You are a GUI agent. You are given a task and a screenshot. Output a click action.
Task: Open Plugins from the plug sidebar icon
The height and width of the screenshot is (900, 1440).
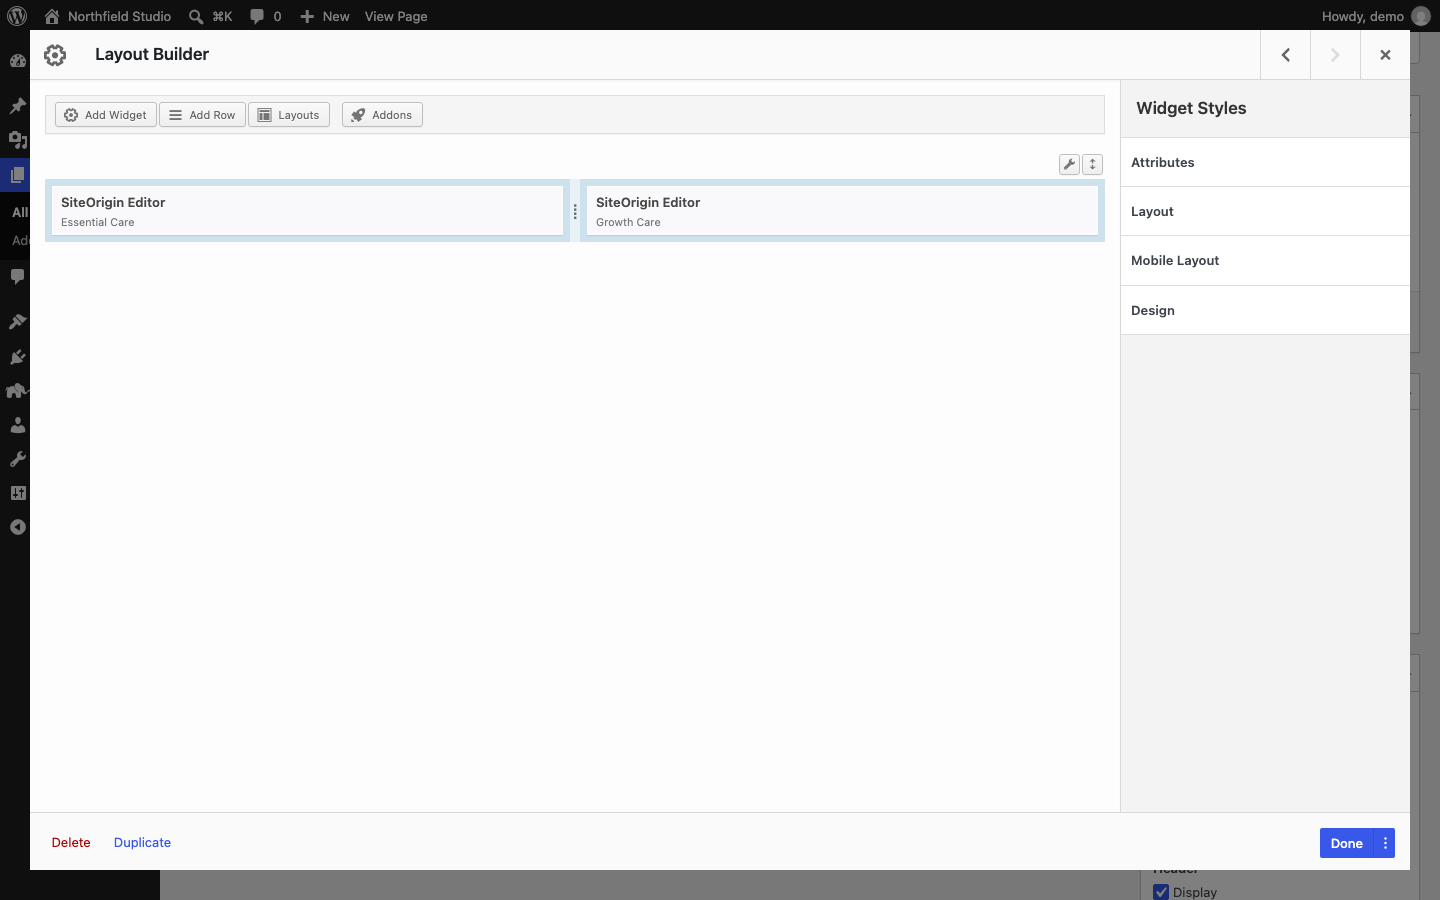point(17,357)
